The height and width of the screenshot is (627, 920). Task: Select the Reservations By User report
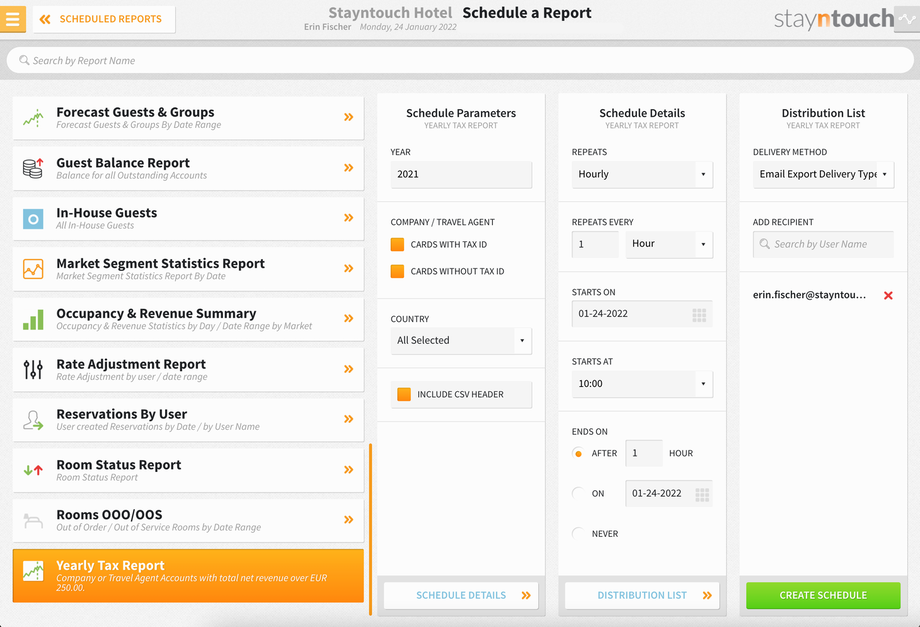(188, 420)
